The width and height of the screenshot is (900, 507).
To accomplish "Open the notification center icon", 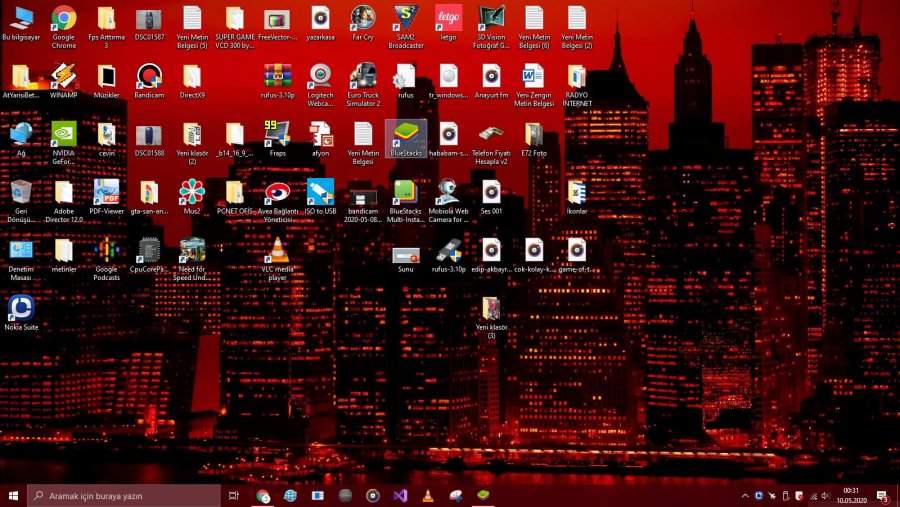I will click(883, 496).
